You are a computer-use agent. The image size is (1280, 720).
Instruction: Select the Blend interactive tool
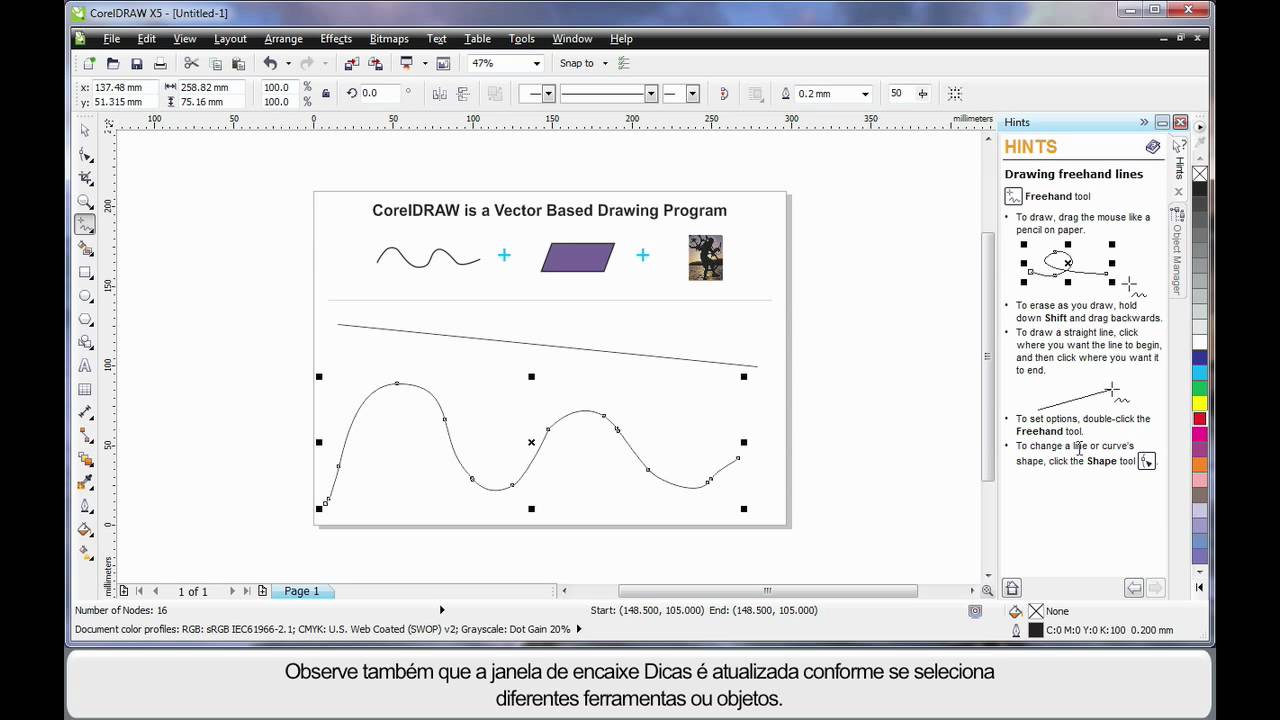pyautogui.click(x=85, y=460)
